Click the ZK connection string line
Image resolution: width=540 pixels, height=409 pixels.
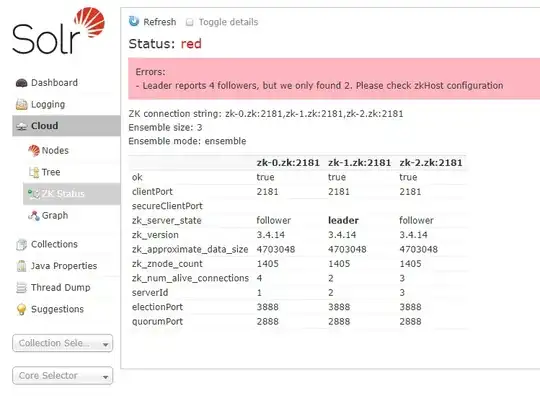point(266,114)
